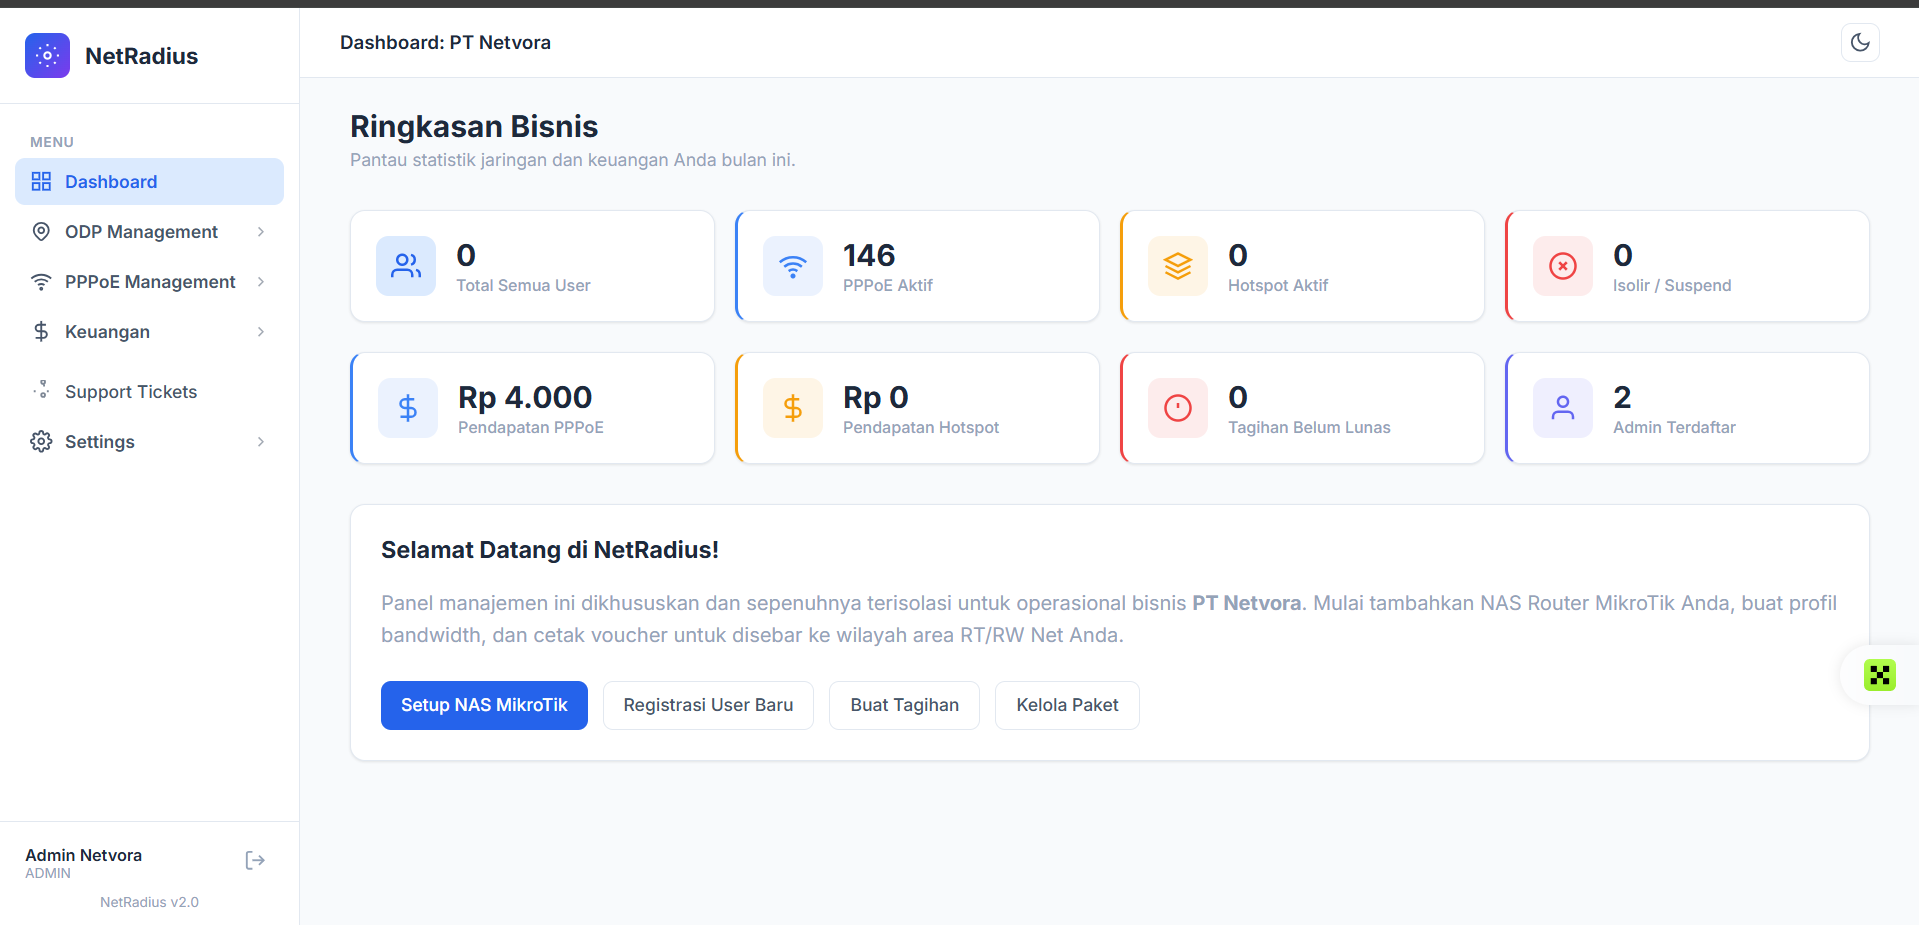Click the users icon on Total Semua User card
The height and width of the screenshot is (925, 1919).
pos(406,266)
